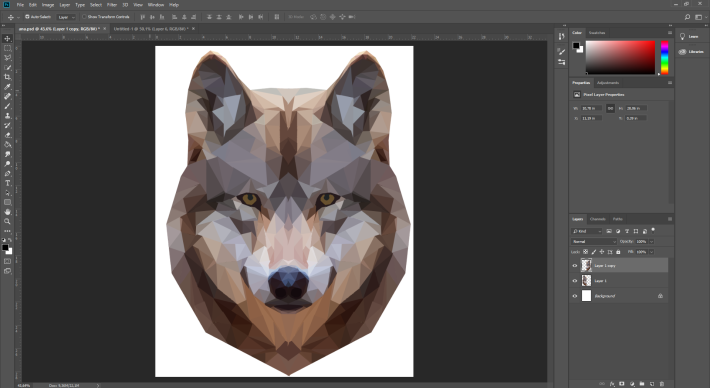Expand the layer Opacity dropdown arrow
The image size is (710, 388).
point(652,242)
